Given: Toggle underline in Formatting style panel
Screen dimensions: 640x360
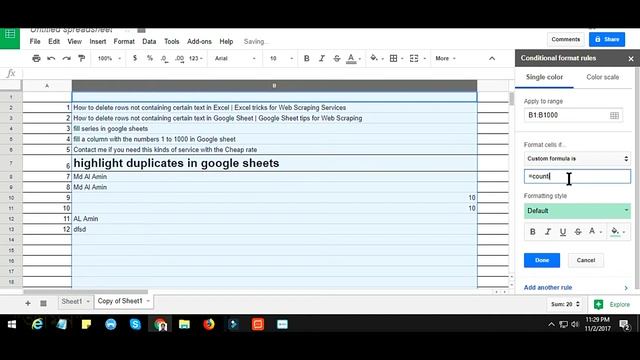Looking at the screenshot, I should pos(563,232).
